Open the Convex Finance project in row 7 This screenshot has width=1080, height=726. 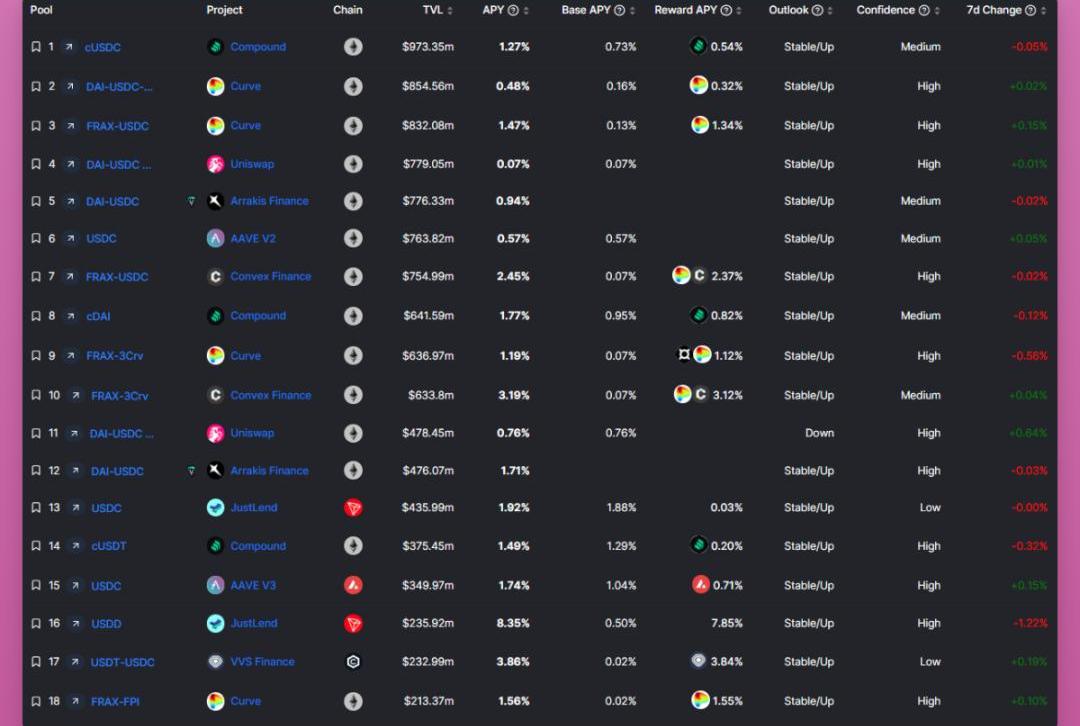coord(270,276)
